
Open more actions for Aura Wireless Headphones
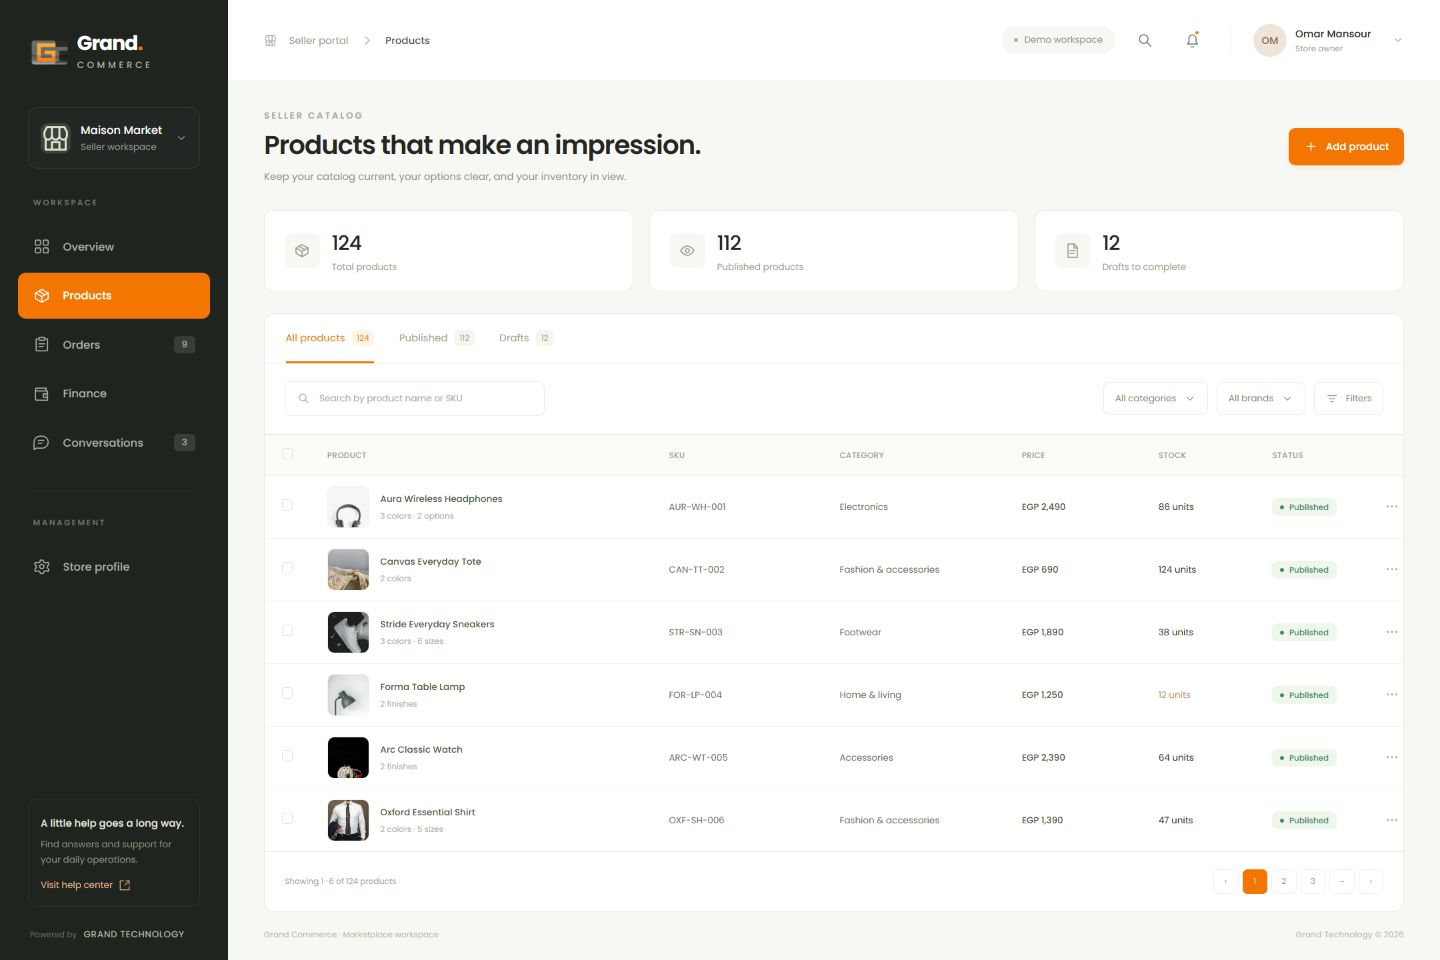coord(1392,507)
